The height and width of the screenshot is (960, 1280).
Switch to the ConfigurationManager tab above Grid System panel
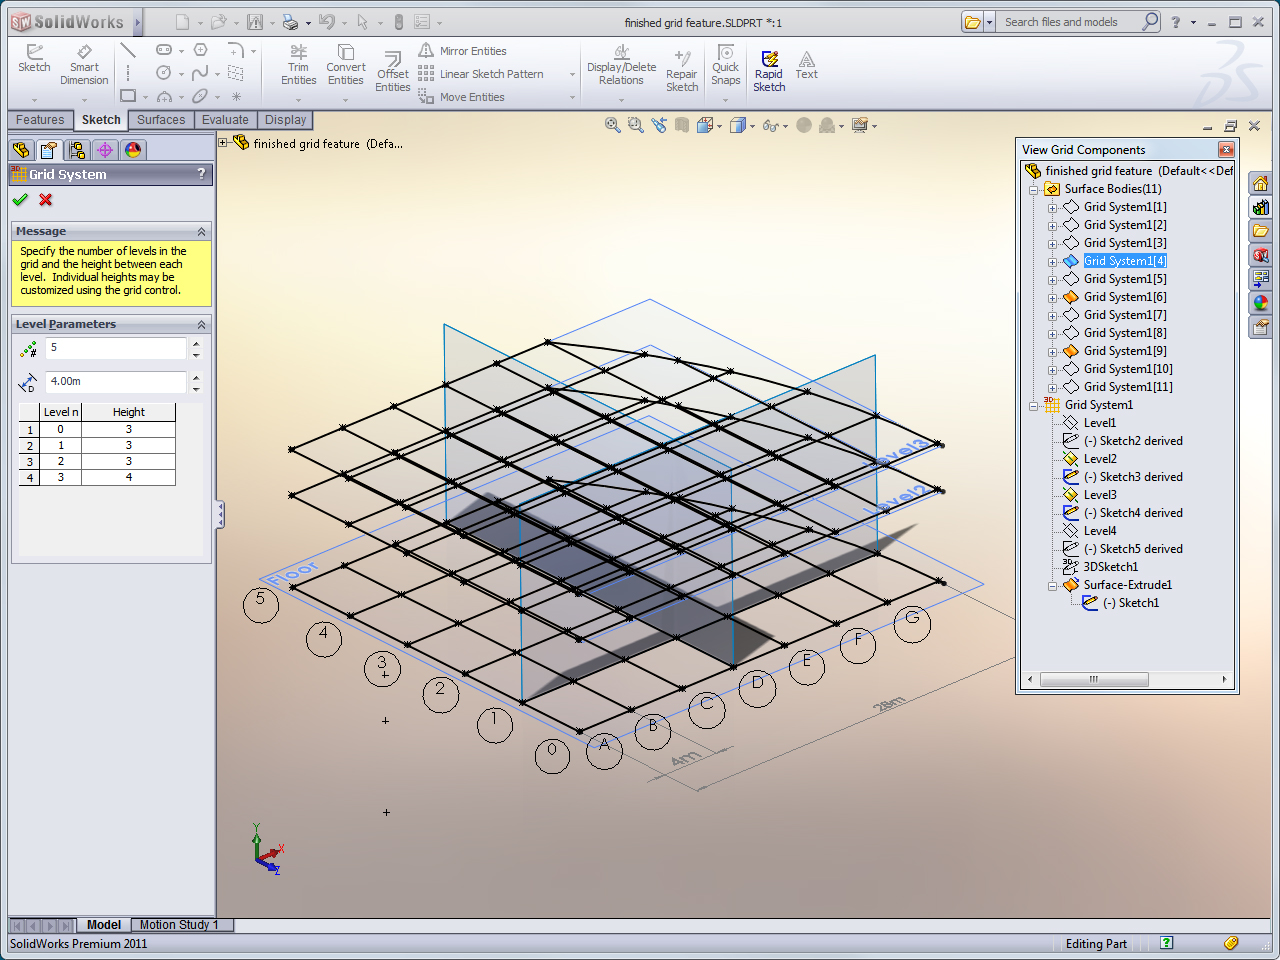click(x=77, y=150)
